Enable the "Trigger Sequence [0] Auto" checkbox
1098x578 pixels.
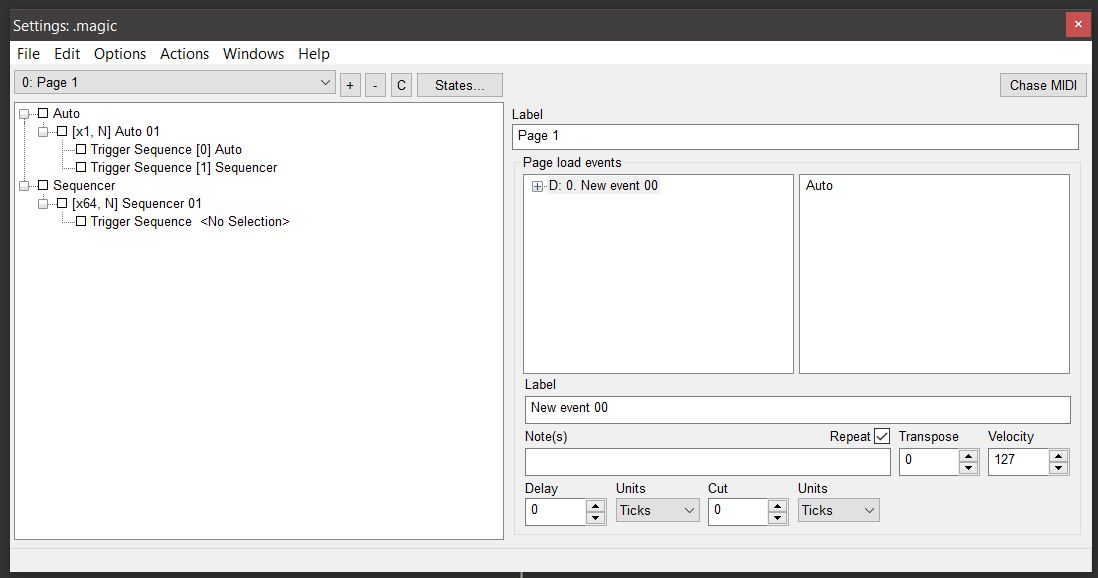[x=80, y=149]
